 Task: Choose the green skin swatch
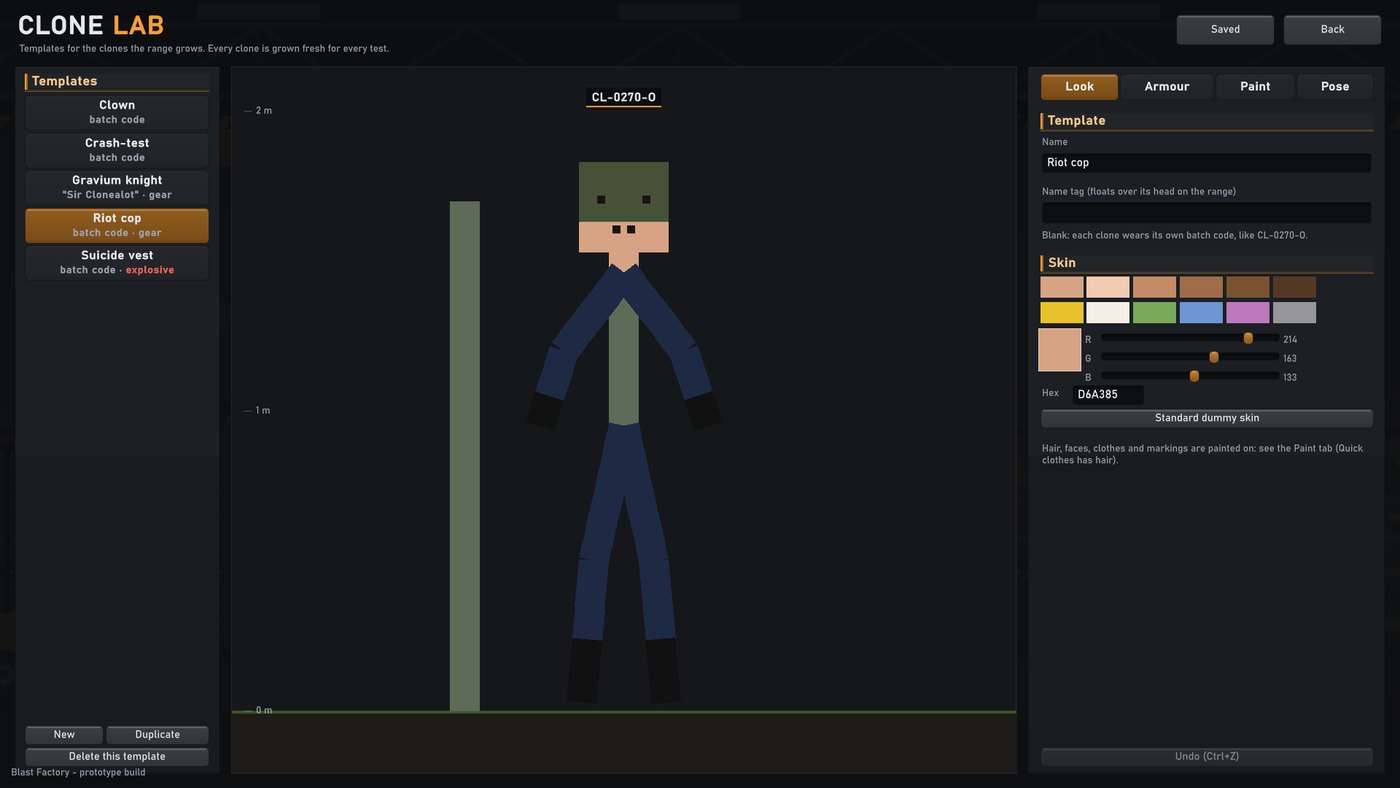(1155, 313)
